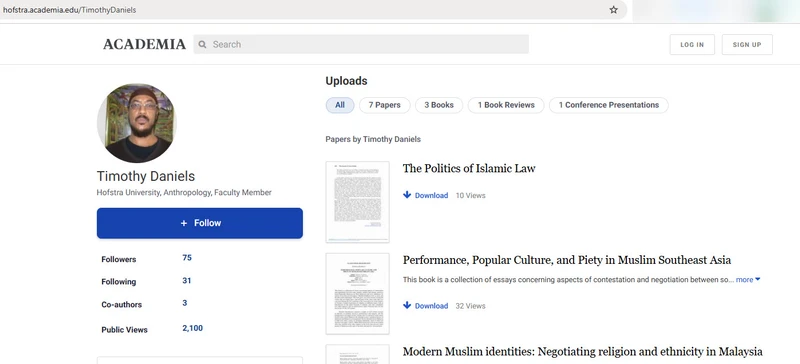The image size is (800, 364).
Task: Click the Public Views label
Action: click(x=124, y=330)
